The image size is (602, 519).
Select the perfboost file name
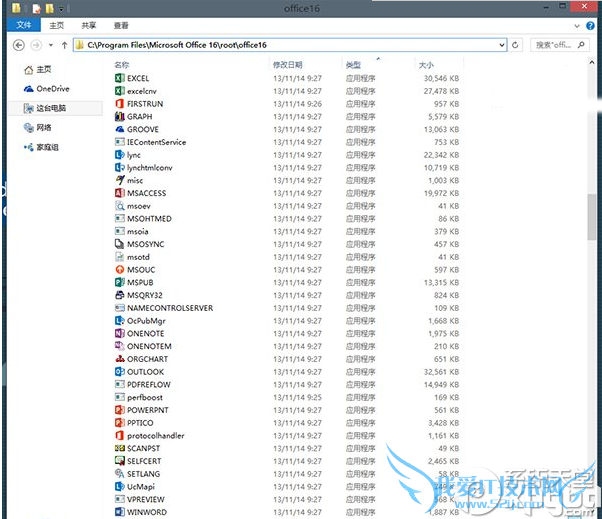tap(145, 397)
